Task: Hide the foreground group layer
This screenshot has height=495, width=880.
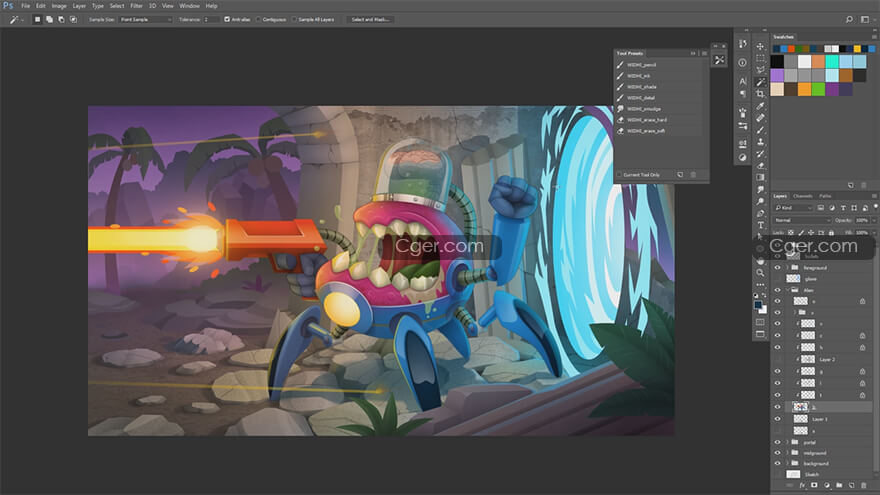Action: tap(777, 268)
